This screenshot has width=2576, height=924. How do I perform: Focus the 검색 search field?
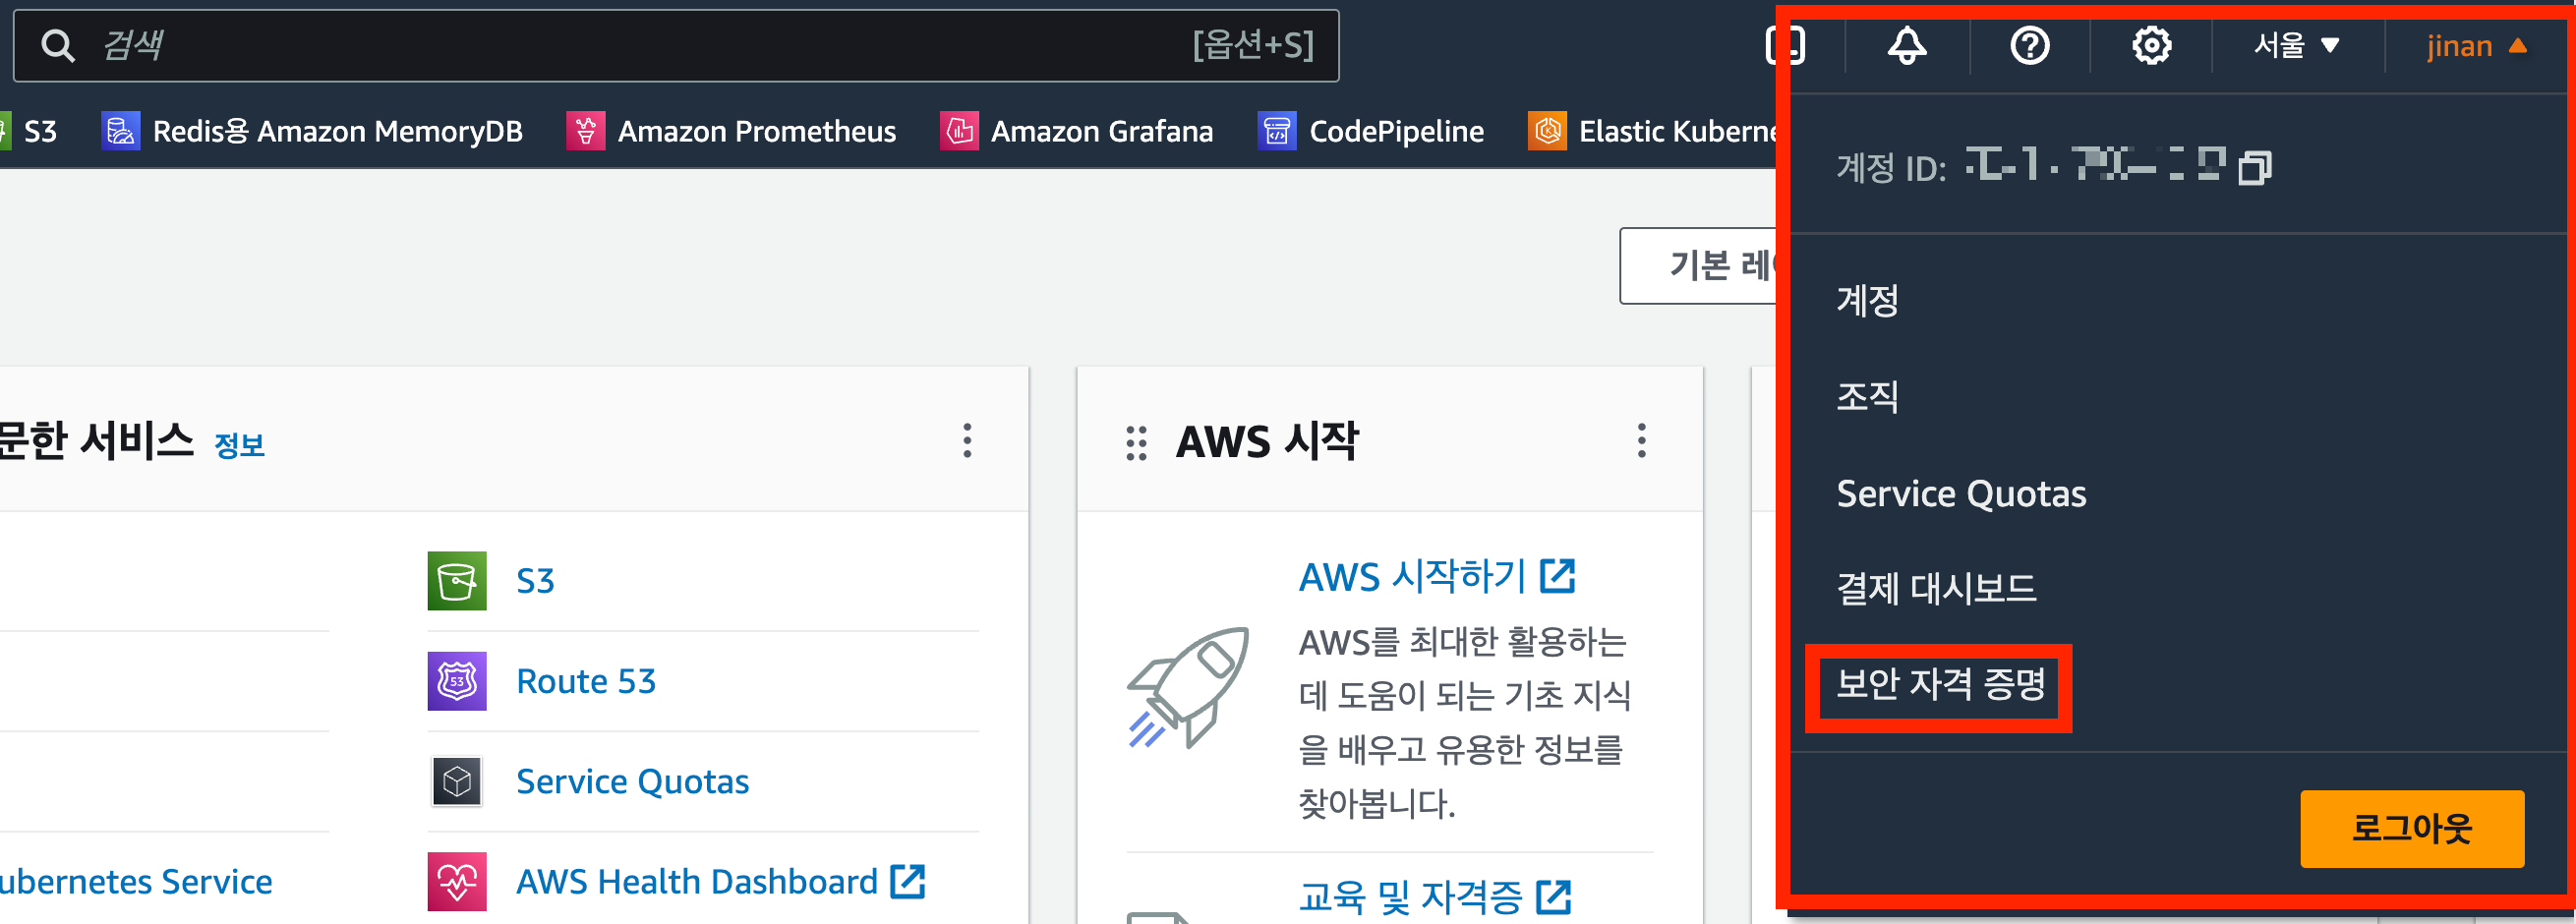(676, 46)
